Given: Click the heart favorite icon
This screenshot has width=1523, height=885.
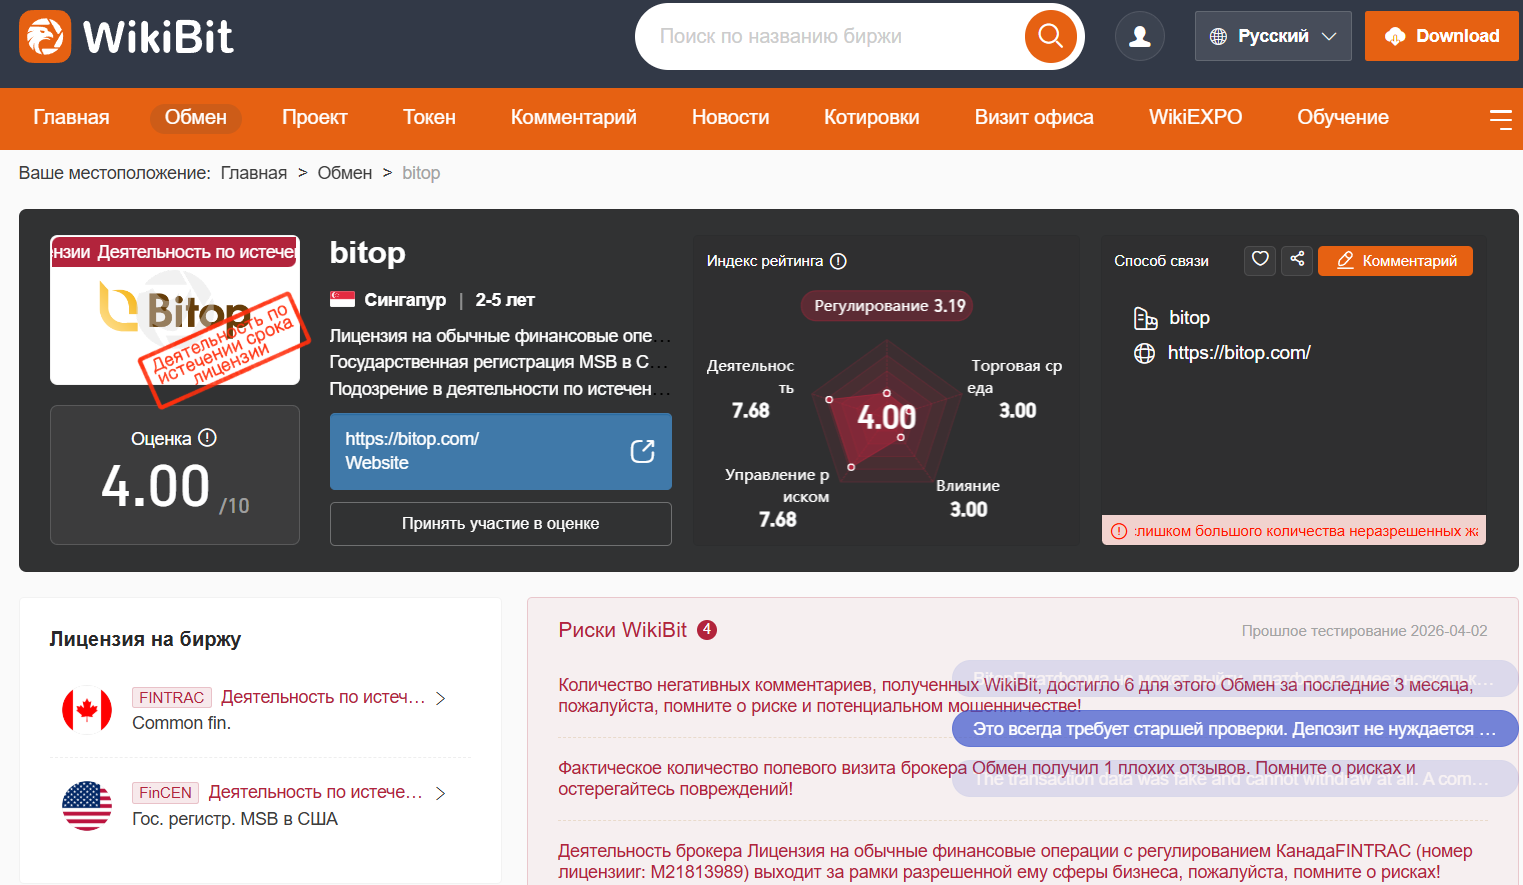Looking at the screenshot, I should coord(1260,260).
